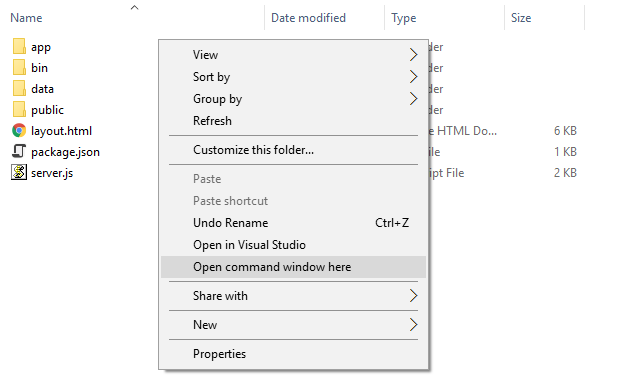This screenshot has height=391, width=641.
Task: Click the app folder icon
Action: tap(19, 47)
